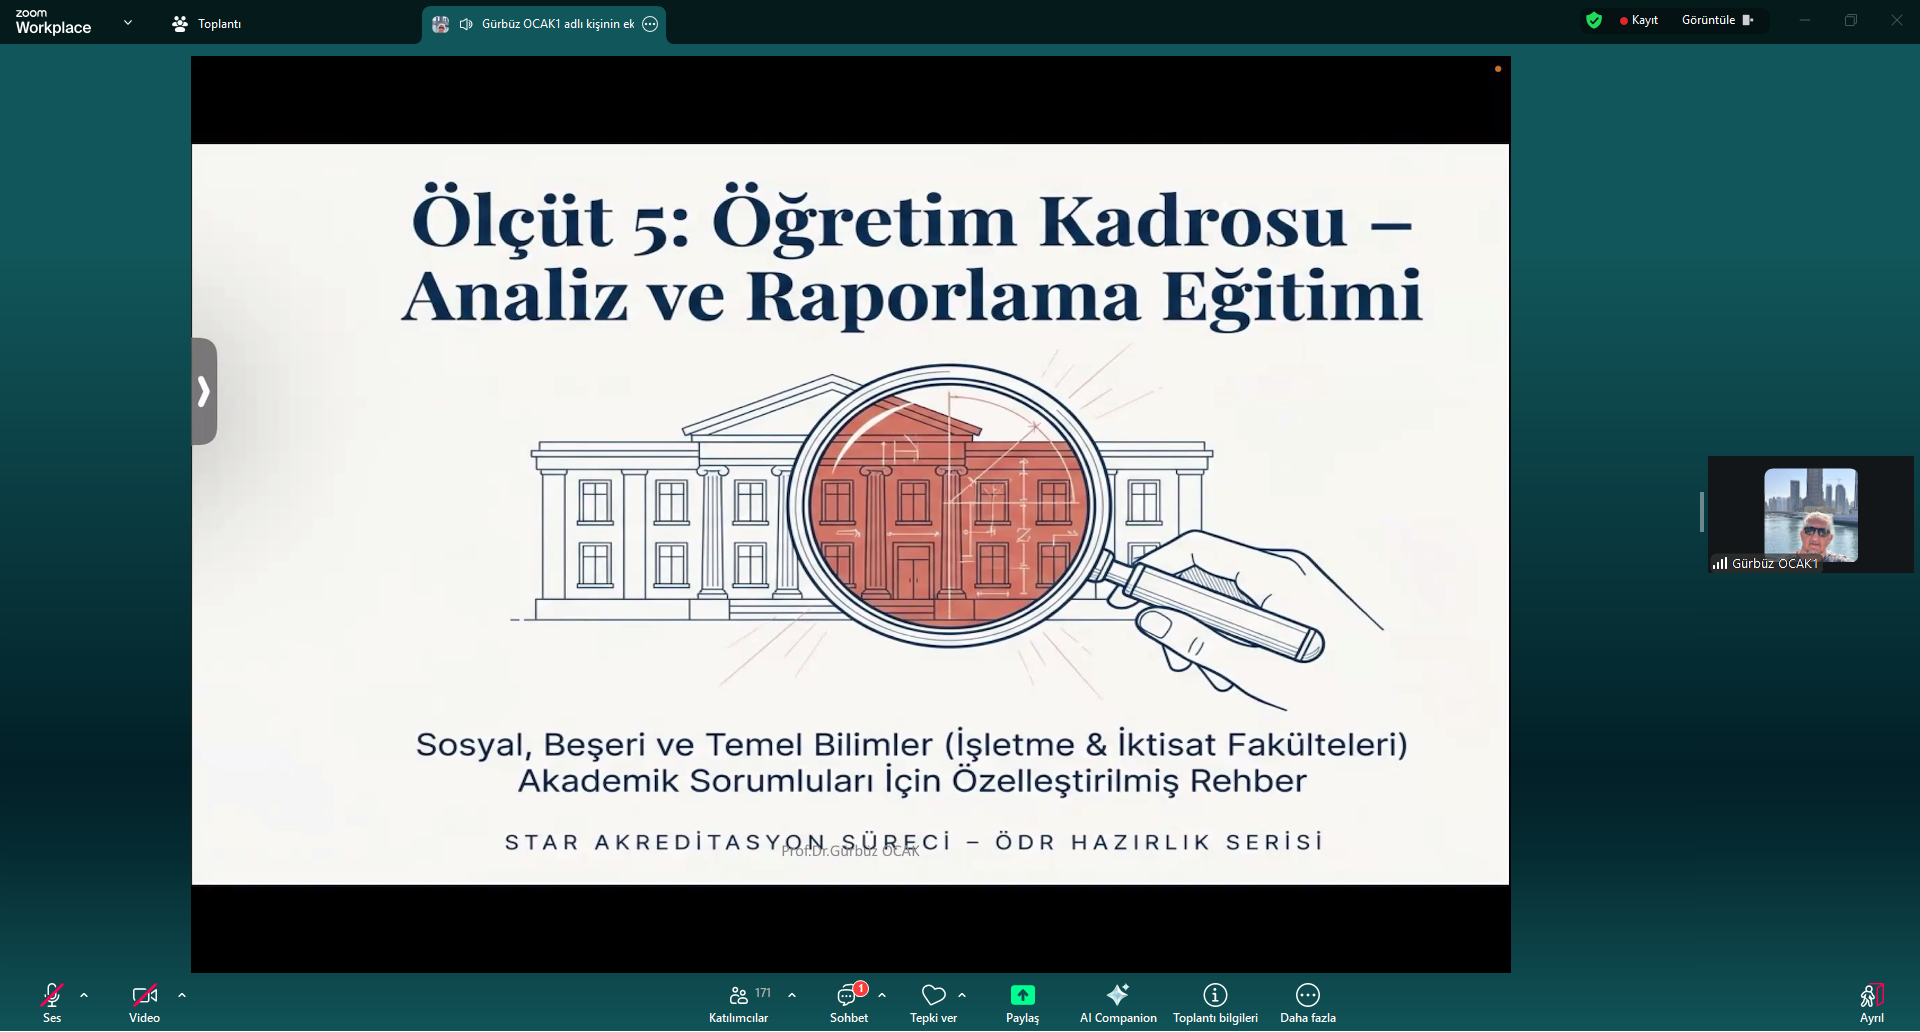
Task: Open the Sohbet chat panel
Action: (848, 1001)
